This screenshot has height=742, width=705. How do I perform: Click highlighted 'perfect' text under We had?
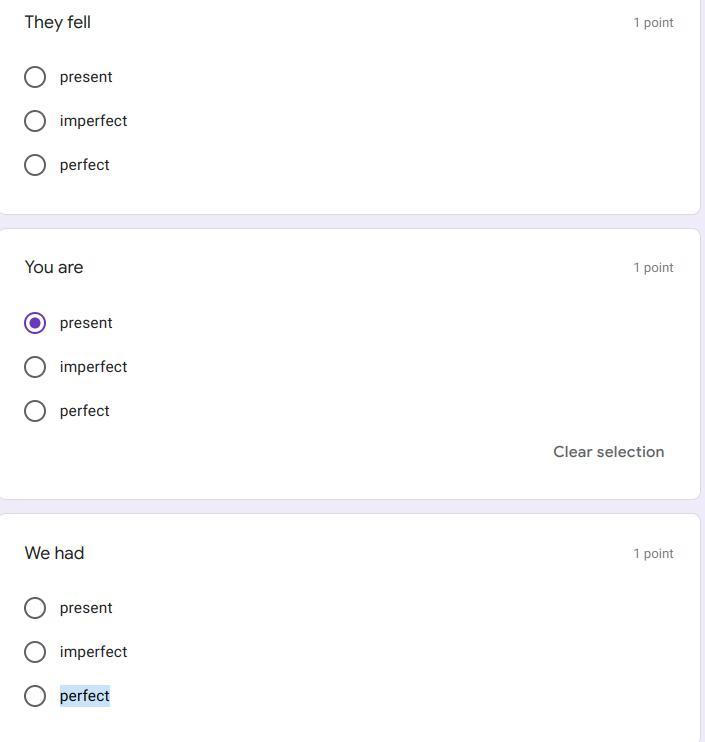coord(85,696)
